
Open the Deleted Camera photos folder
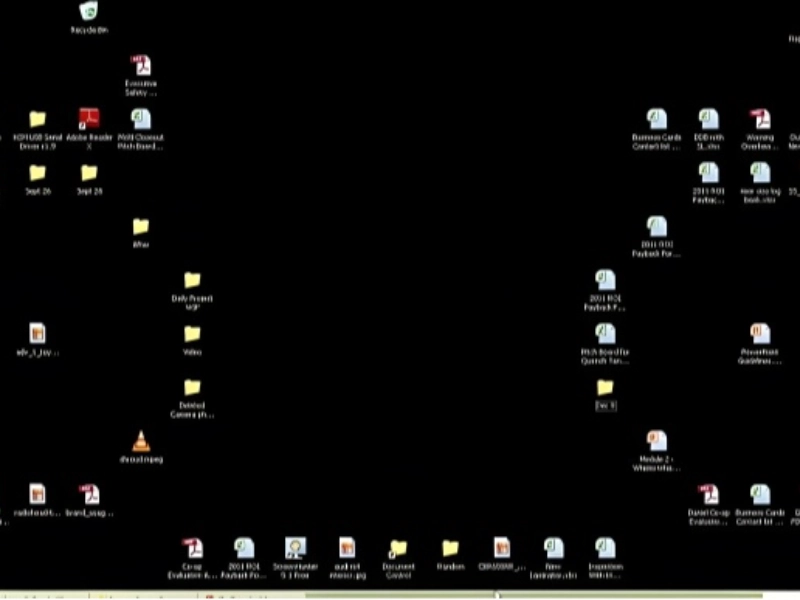click(x=192, y=387)
